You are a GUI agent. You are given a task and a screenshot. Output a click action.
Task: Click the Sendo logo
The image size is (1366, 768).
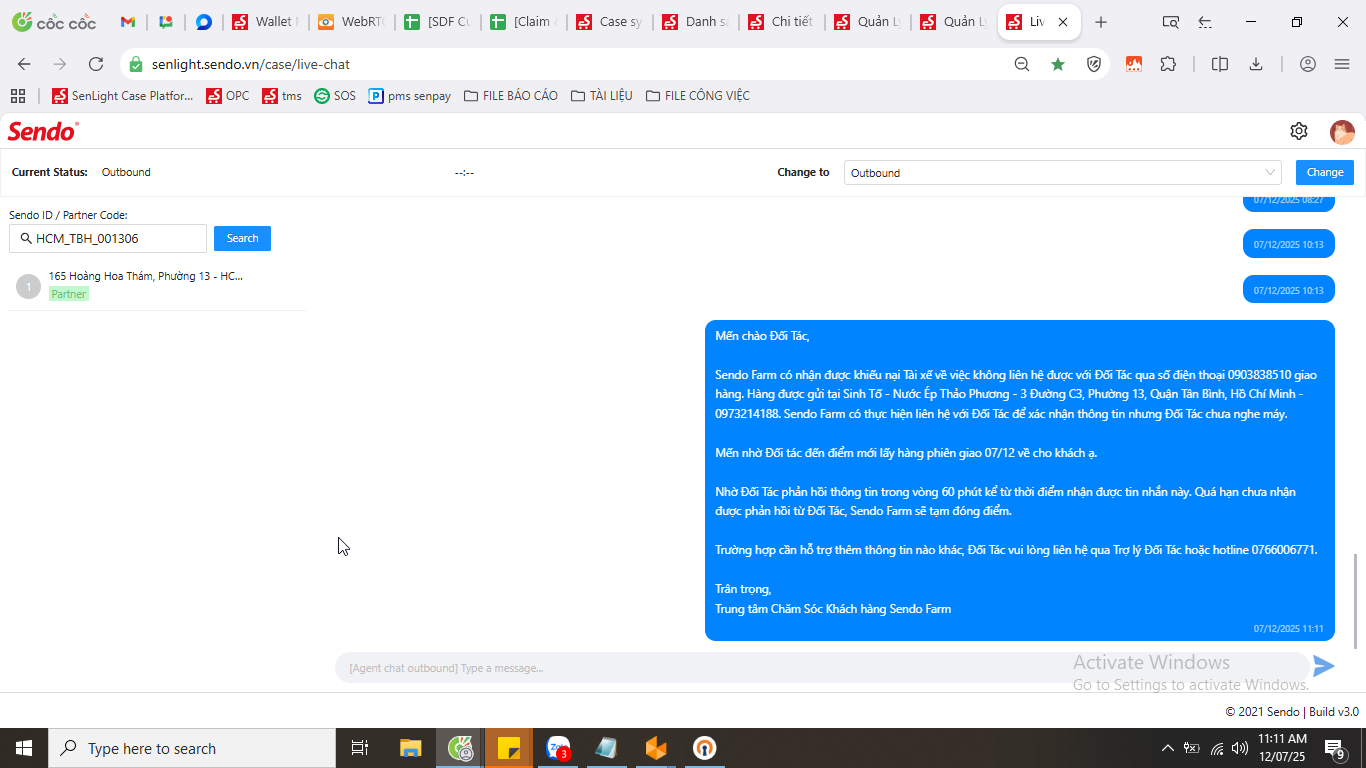click(43, 131)
